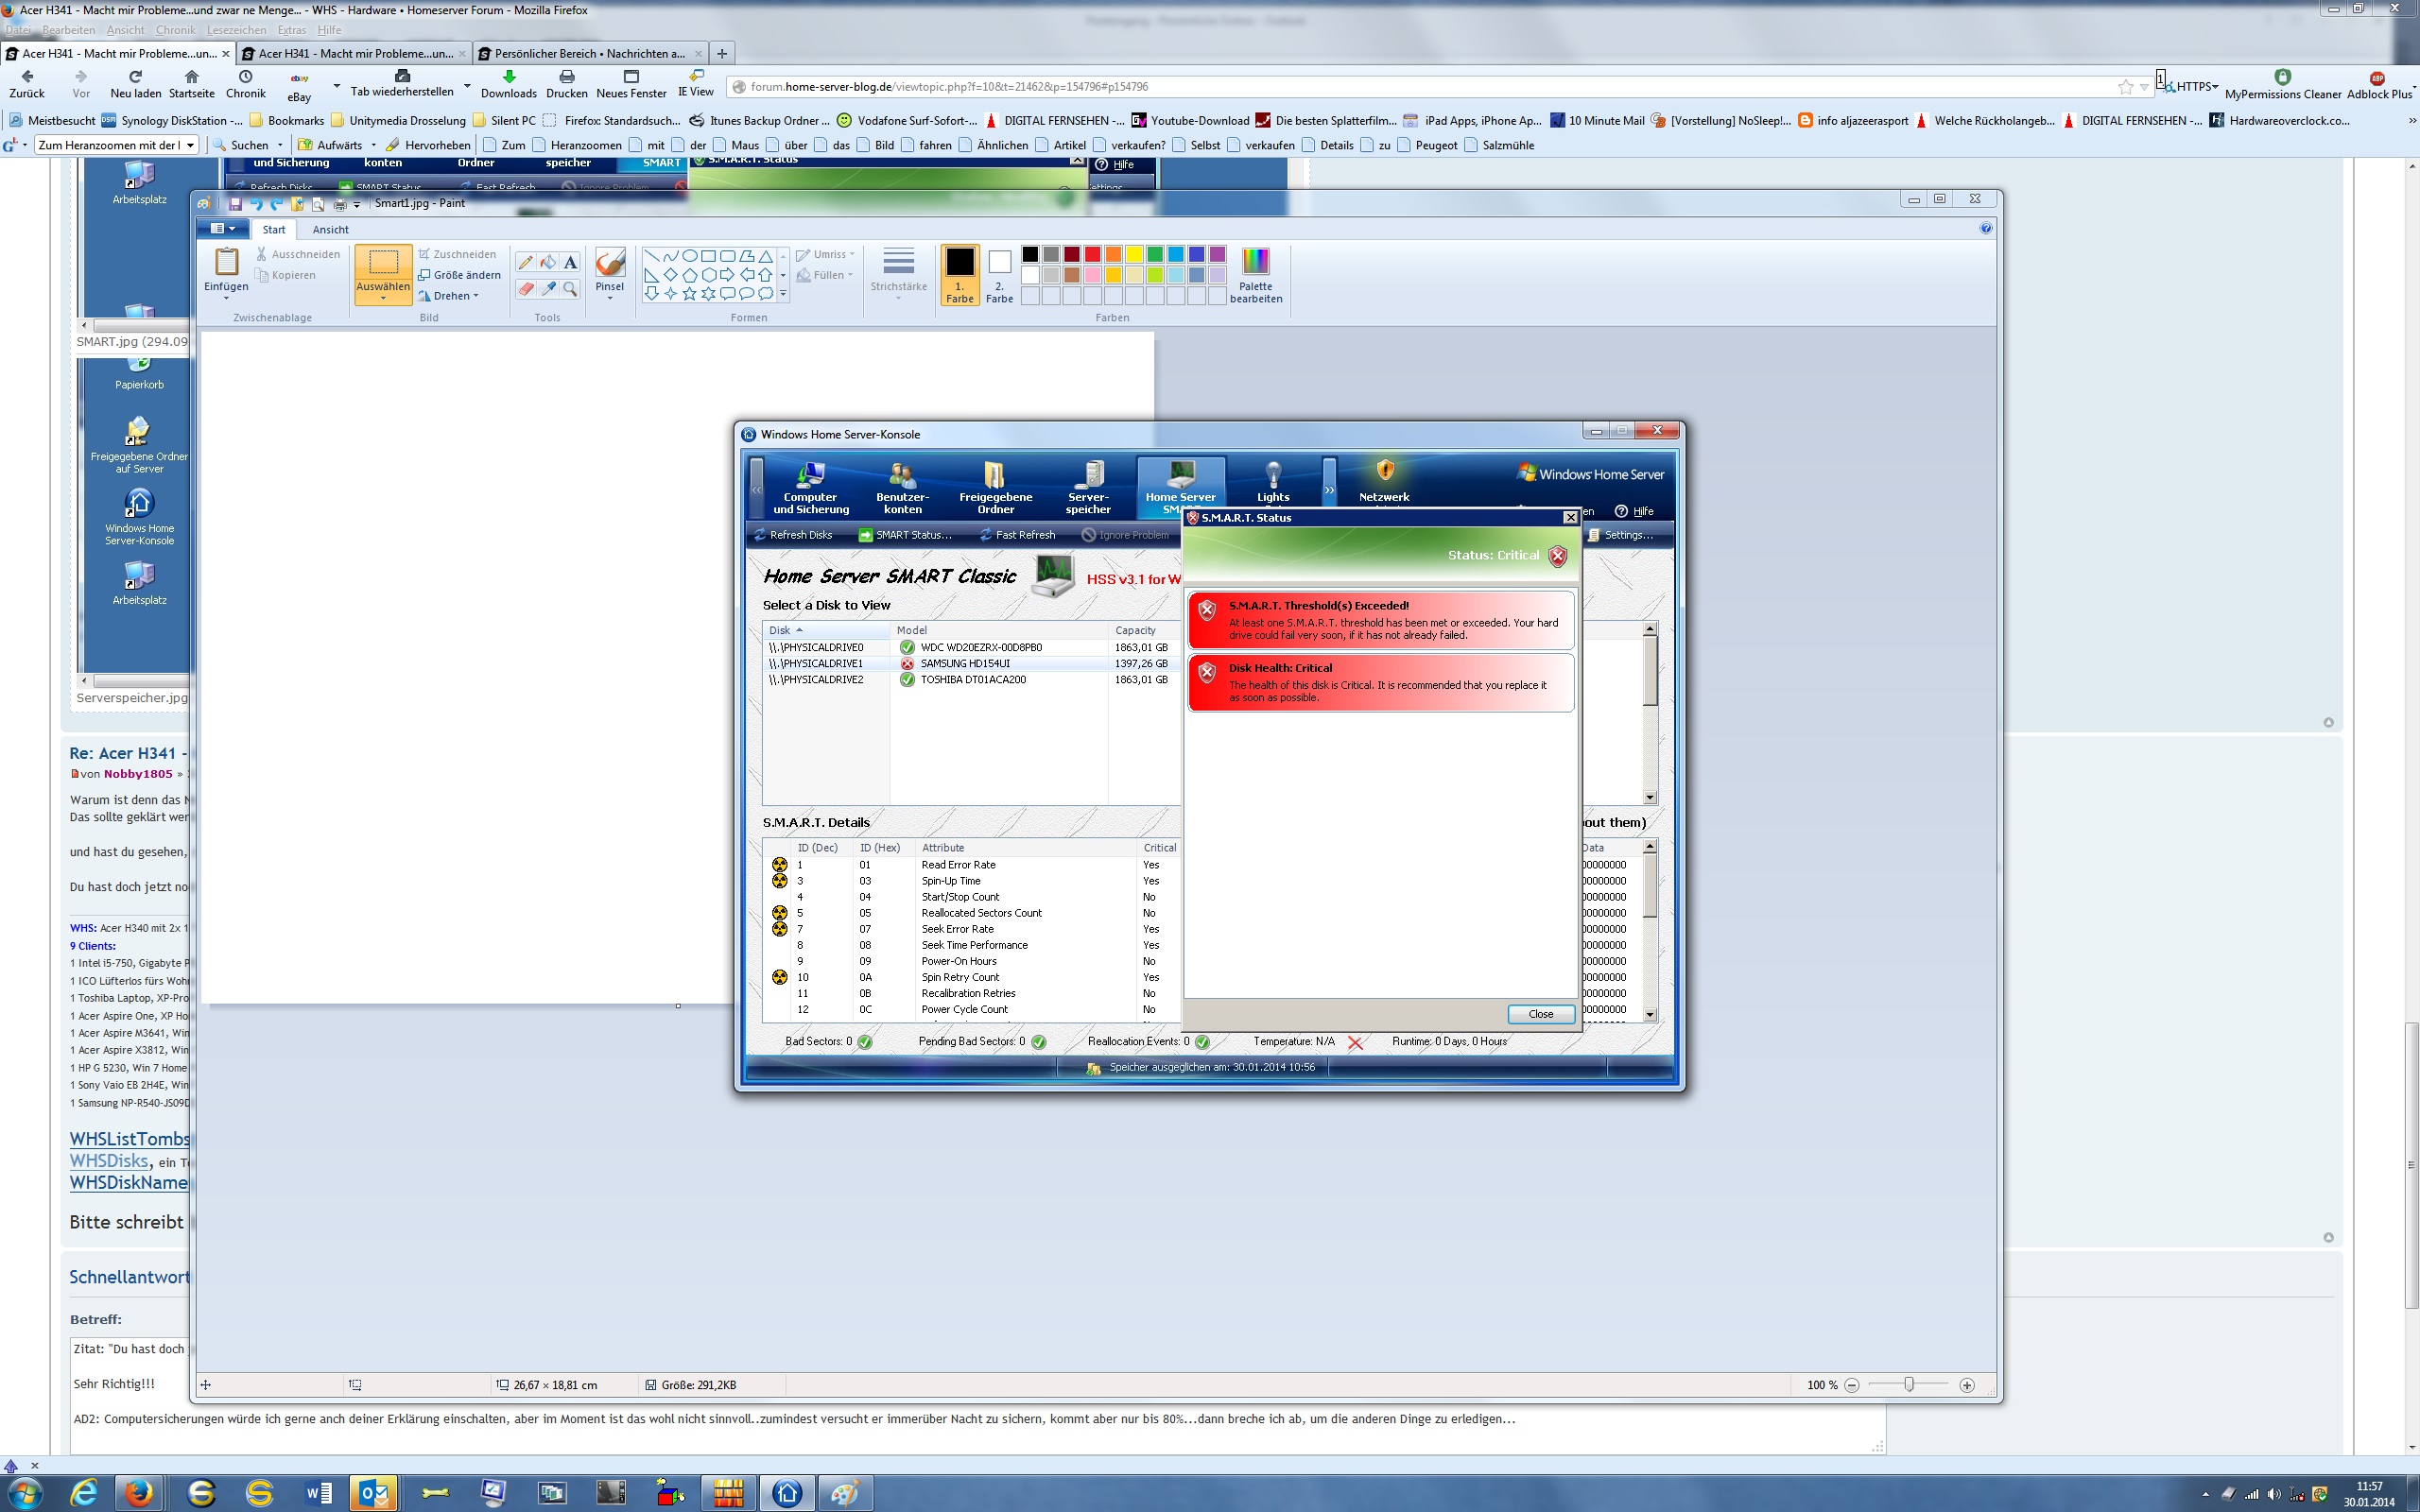Click Outlook icon in Windows taskbar
Screen dimensions: 2420x1512
[x=373, y=1493]
